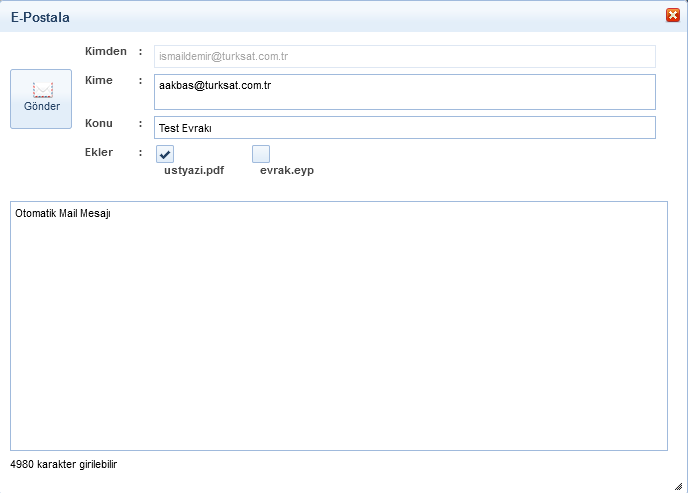Viewport: 688px width, 493px height.
Task: Click the Otomatik Mail Mesajı text line
Action: [x=62, y=213]
